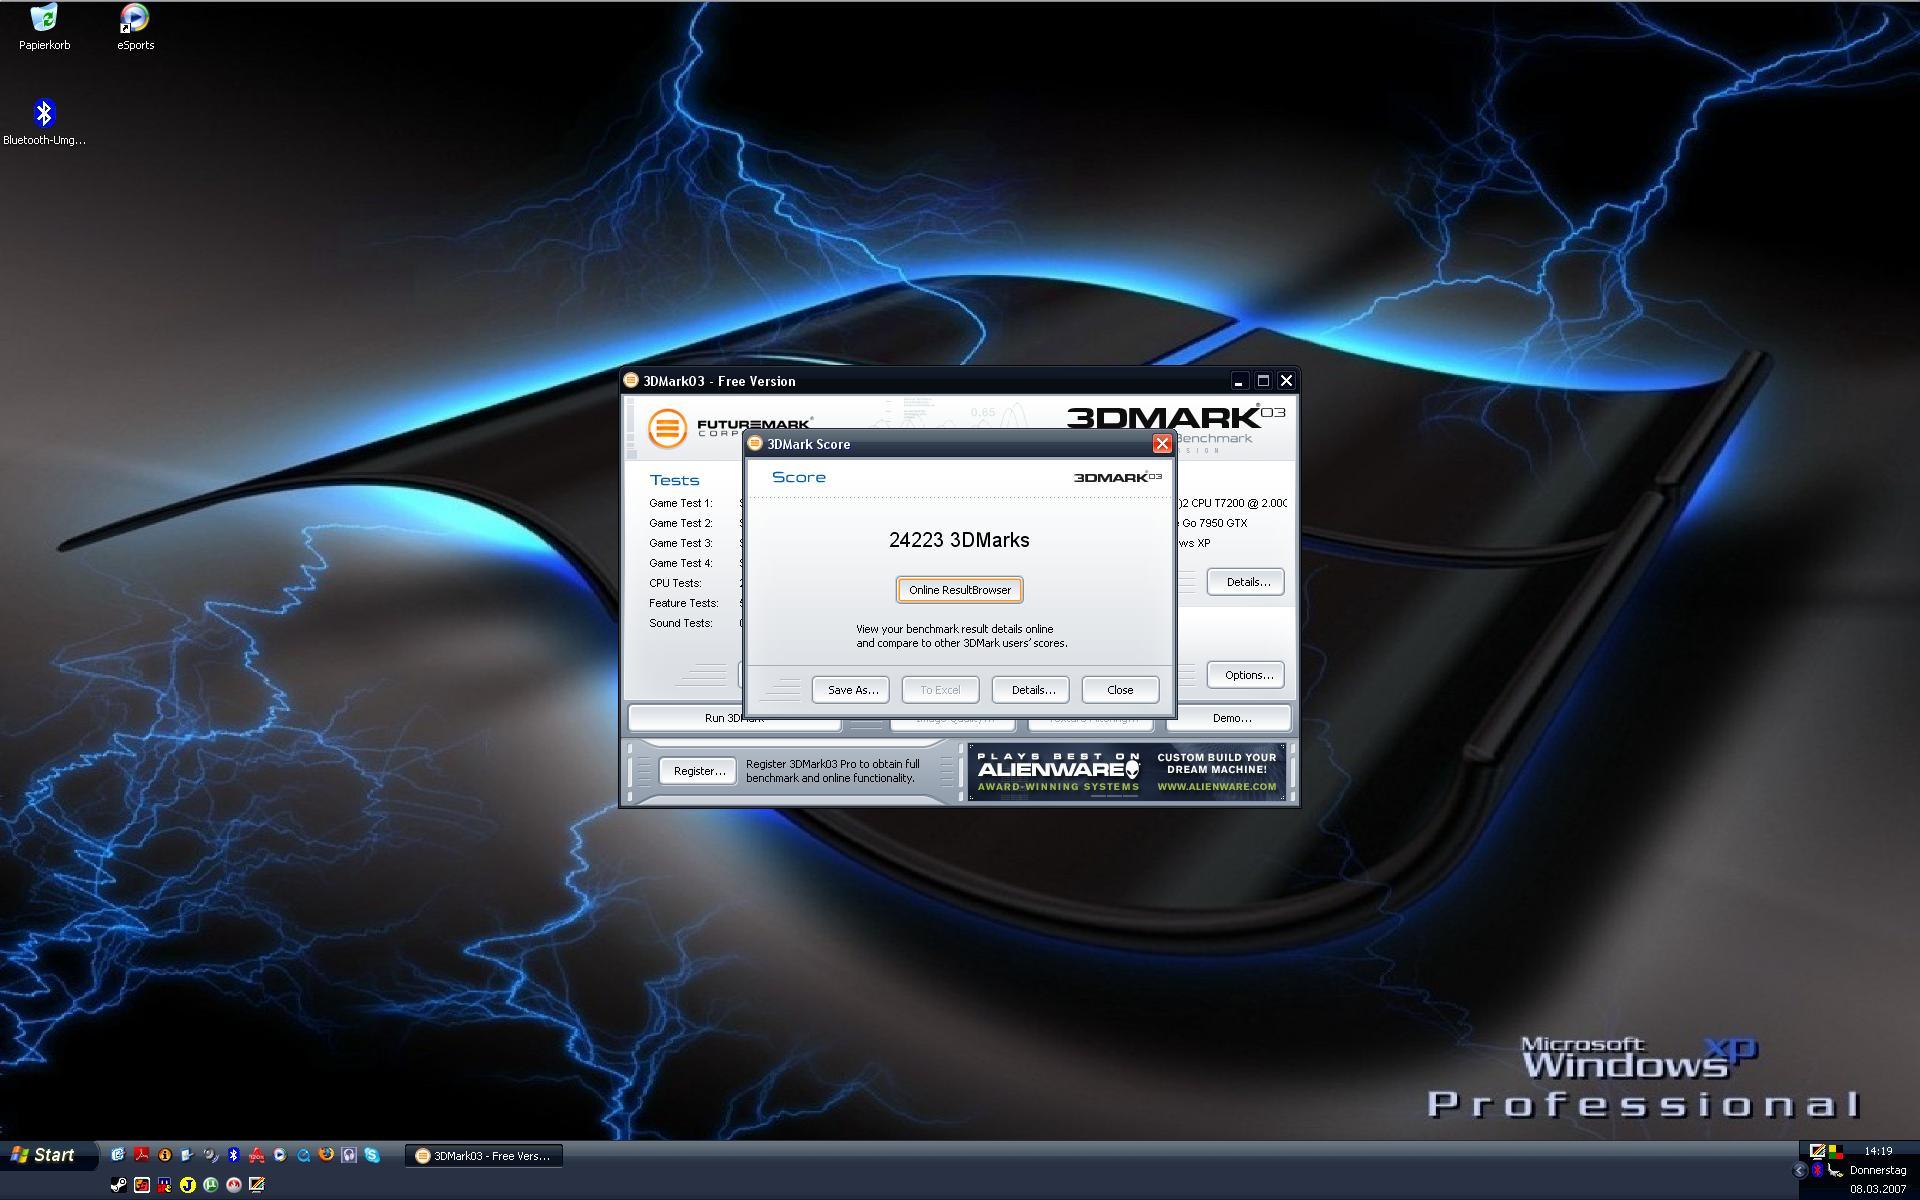
Task: Click the Alienware advertisement banner
Action: 1127,771
